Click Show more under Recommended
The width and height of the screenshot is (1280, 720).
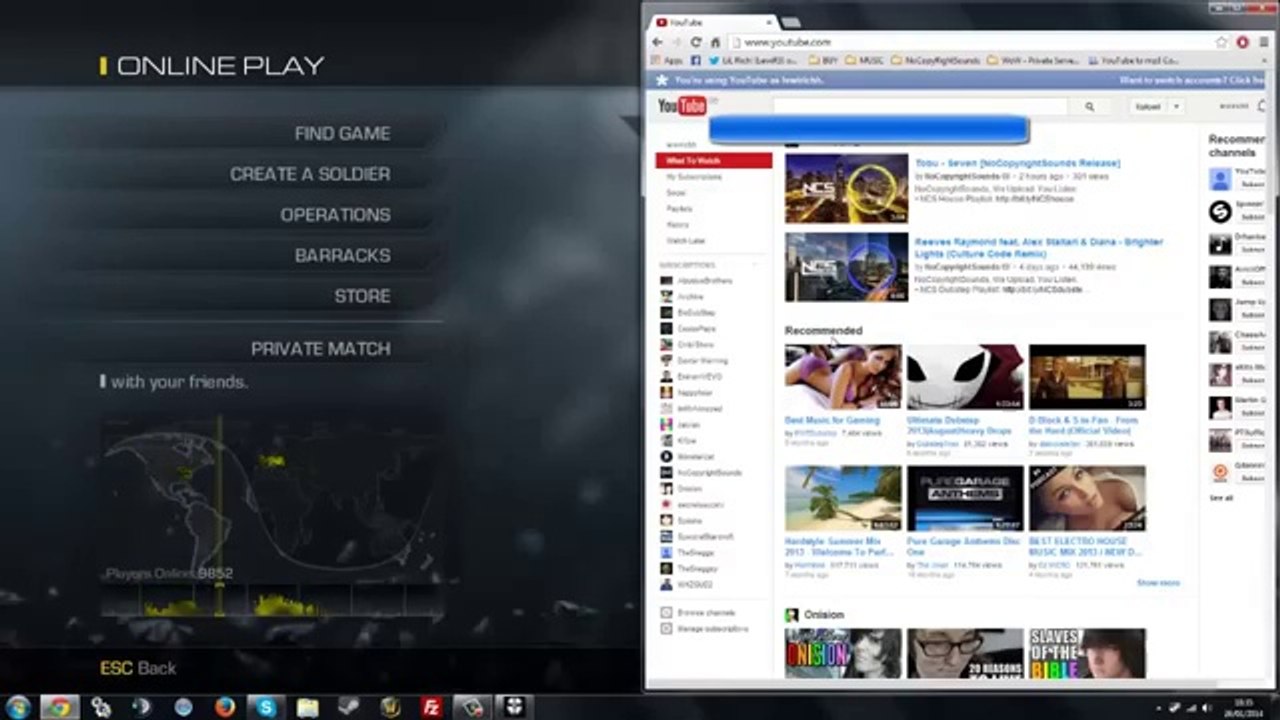tap(1158, 583)
